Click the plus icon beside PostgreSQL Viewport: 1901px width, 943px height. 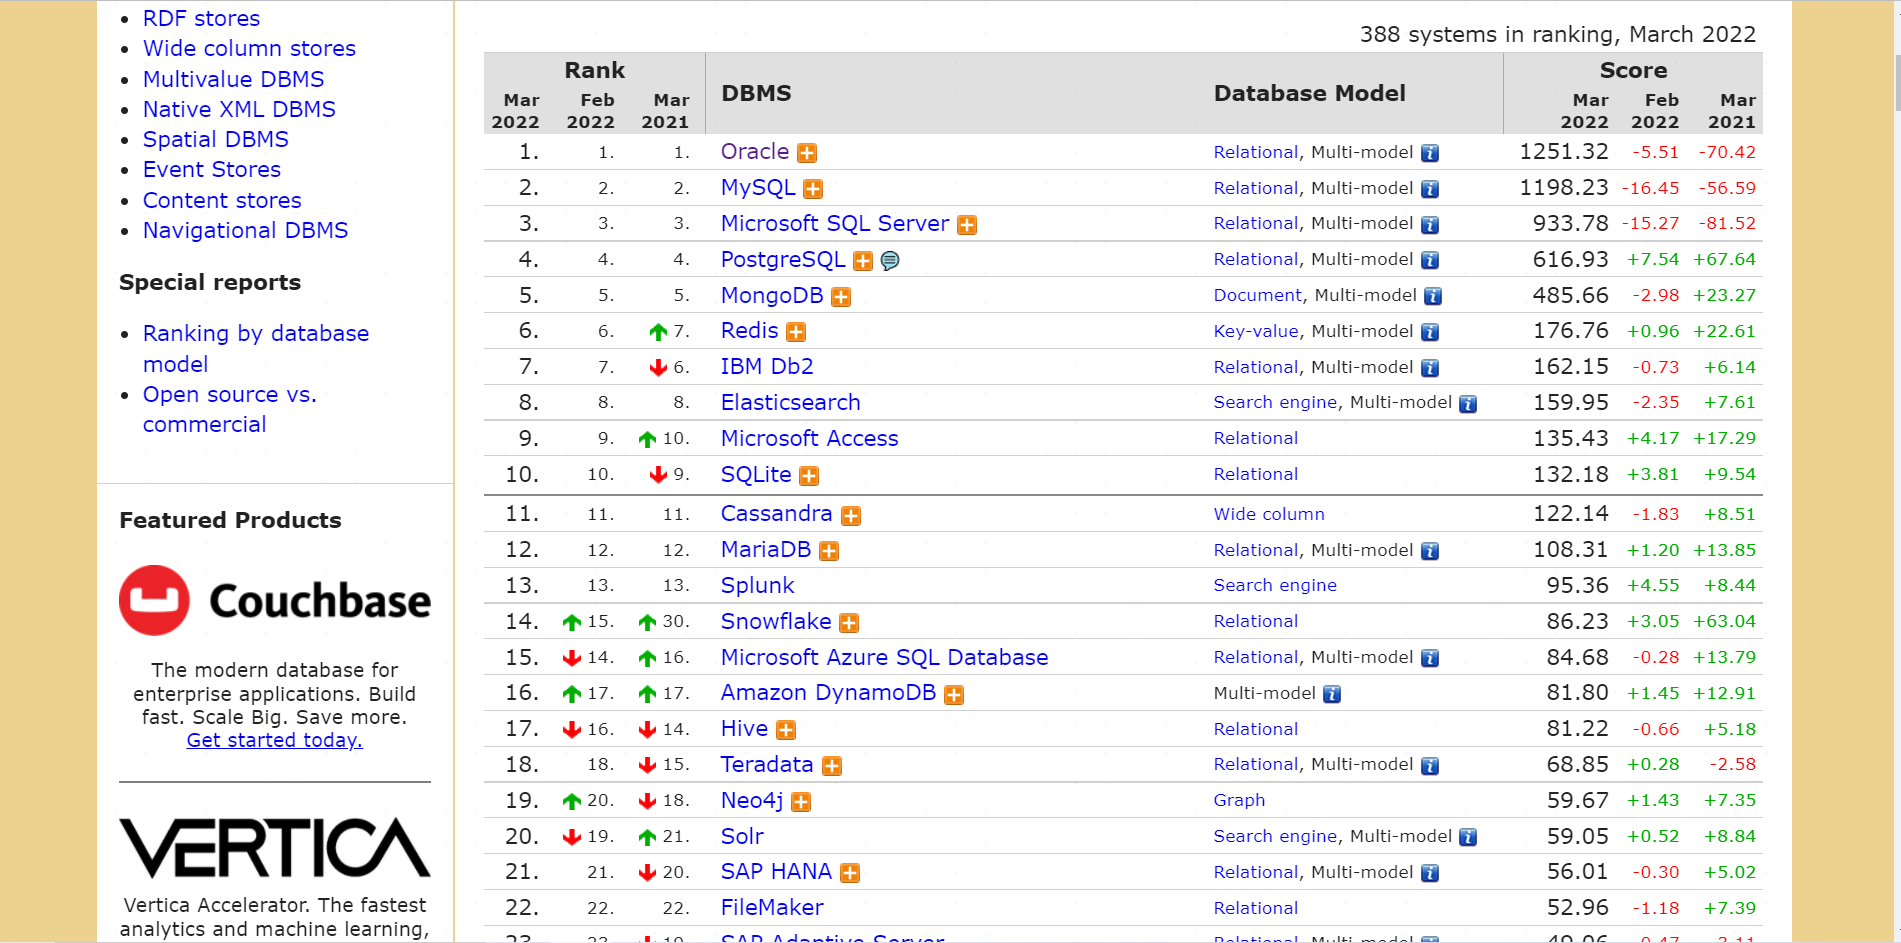[x=863, y=261]
